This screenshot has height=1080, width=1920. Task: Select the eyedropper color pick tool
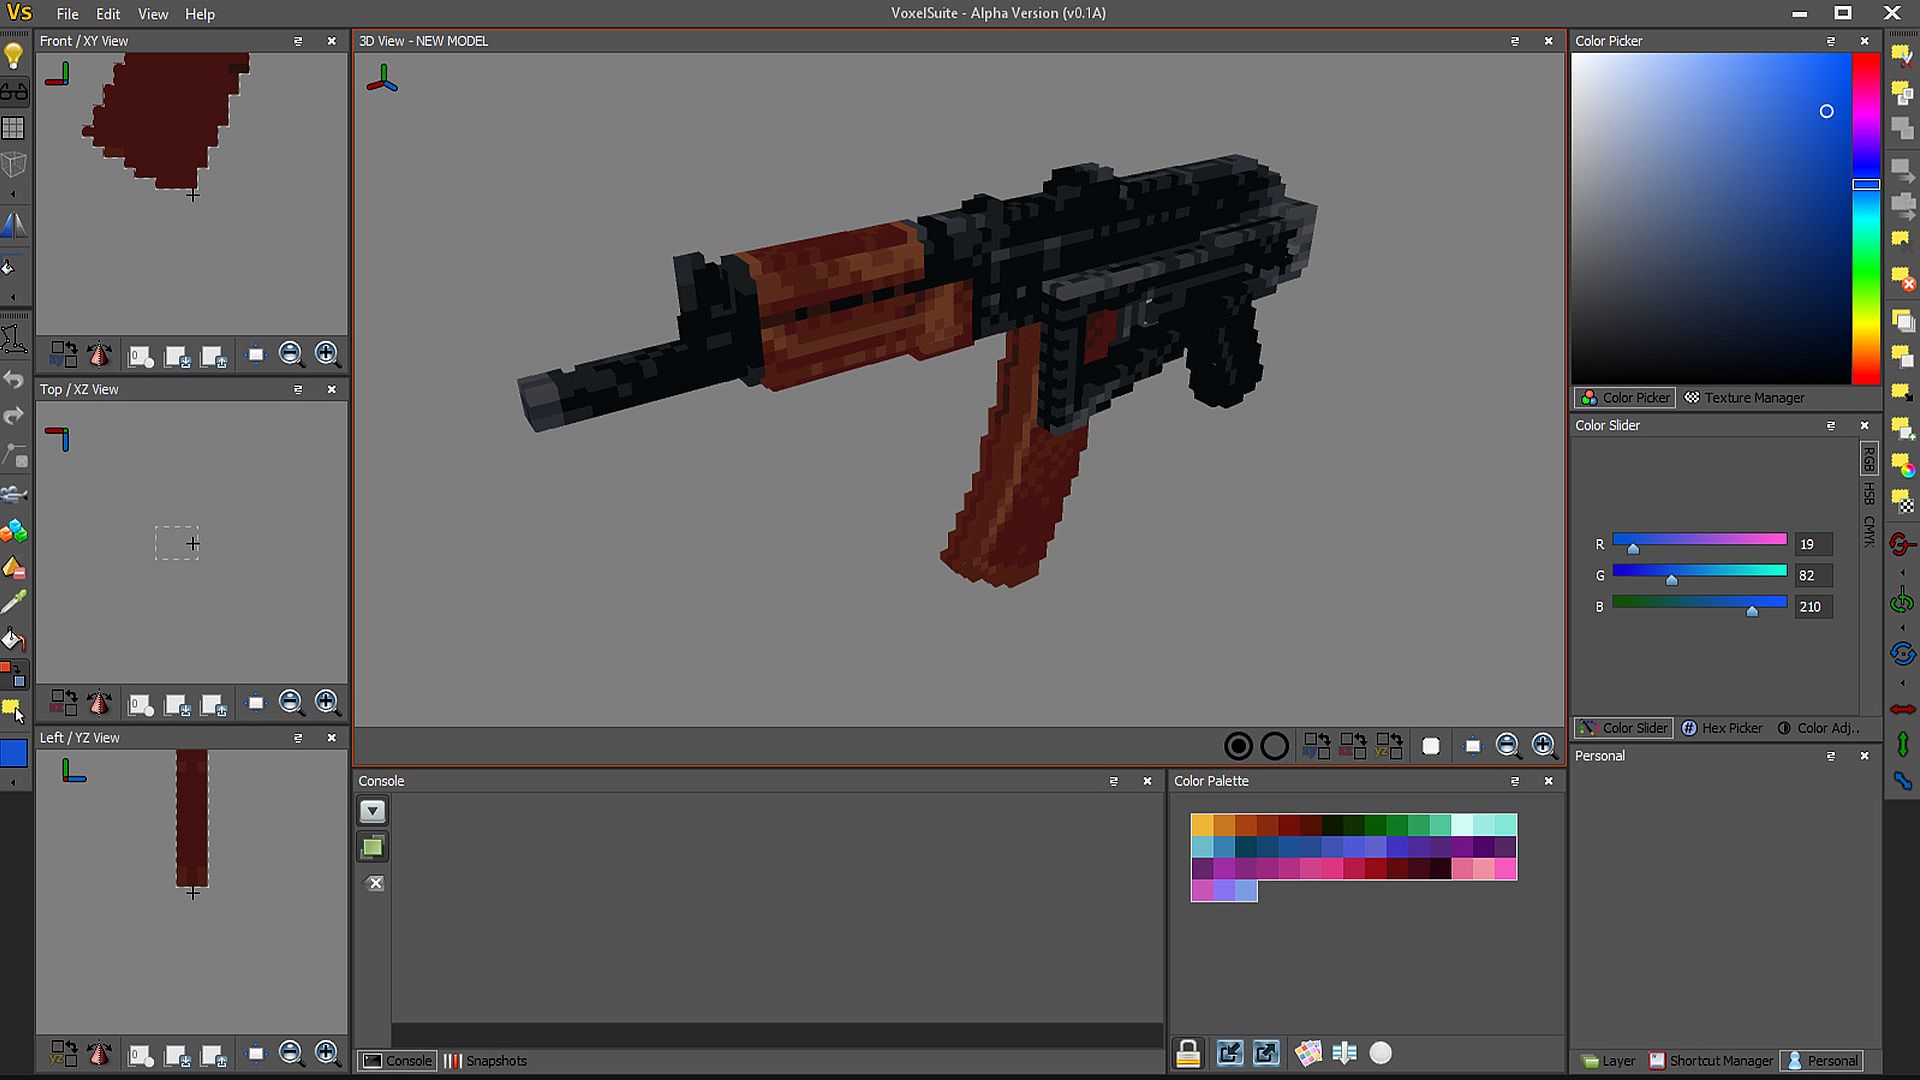click(x=14, y=602)
